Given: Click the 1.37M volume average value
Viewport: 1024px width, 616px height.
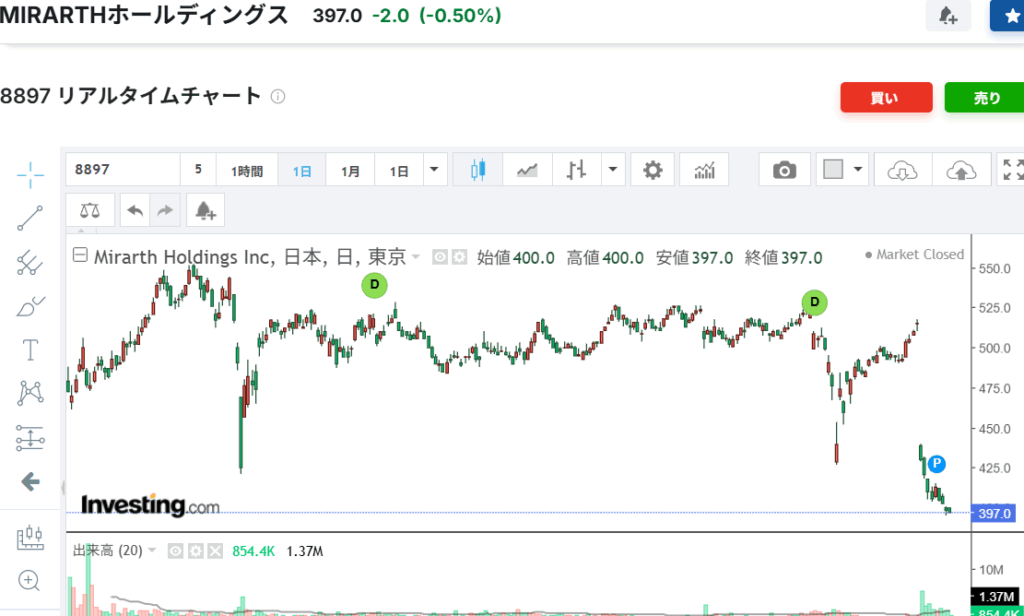Looking at the screenshot, I should [304, 551].
